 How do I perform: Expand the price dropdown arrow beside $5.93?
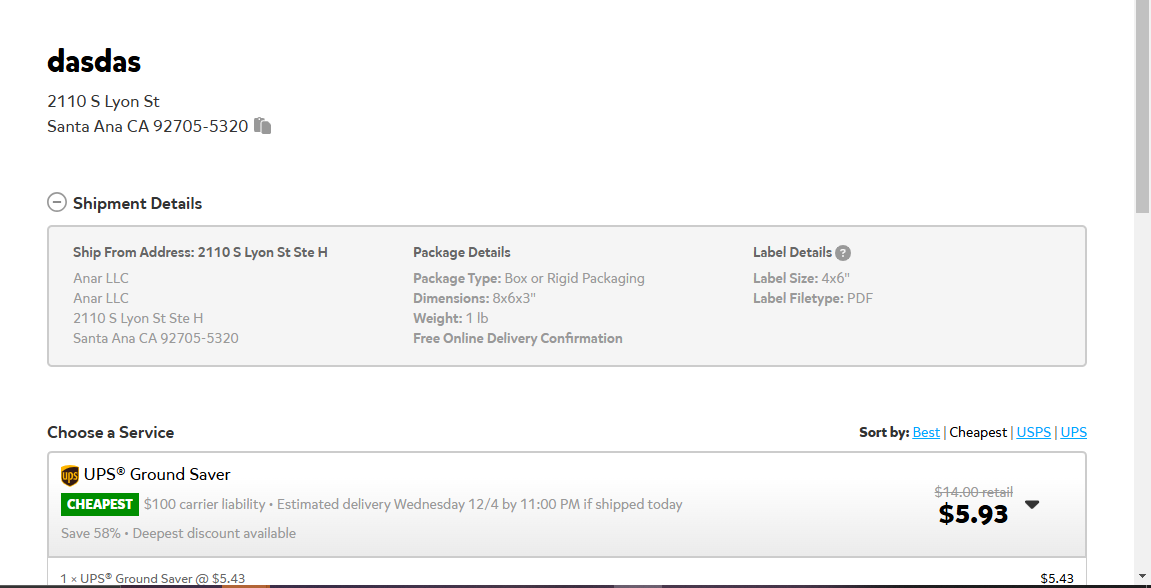pyautogui.click(x=1032, y=504)
